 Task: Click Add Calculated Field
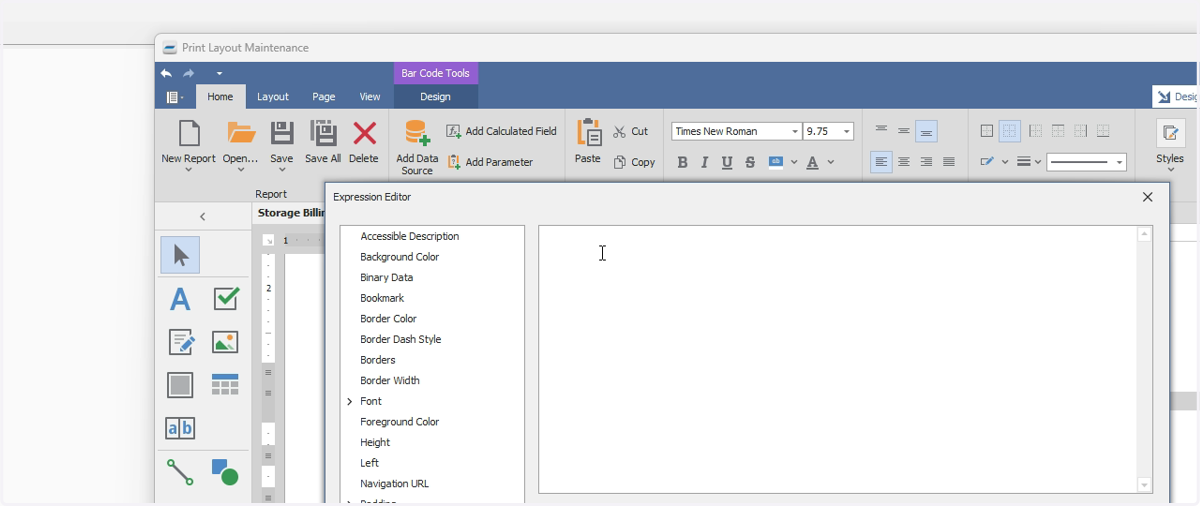[501, 131]
